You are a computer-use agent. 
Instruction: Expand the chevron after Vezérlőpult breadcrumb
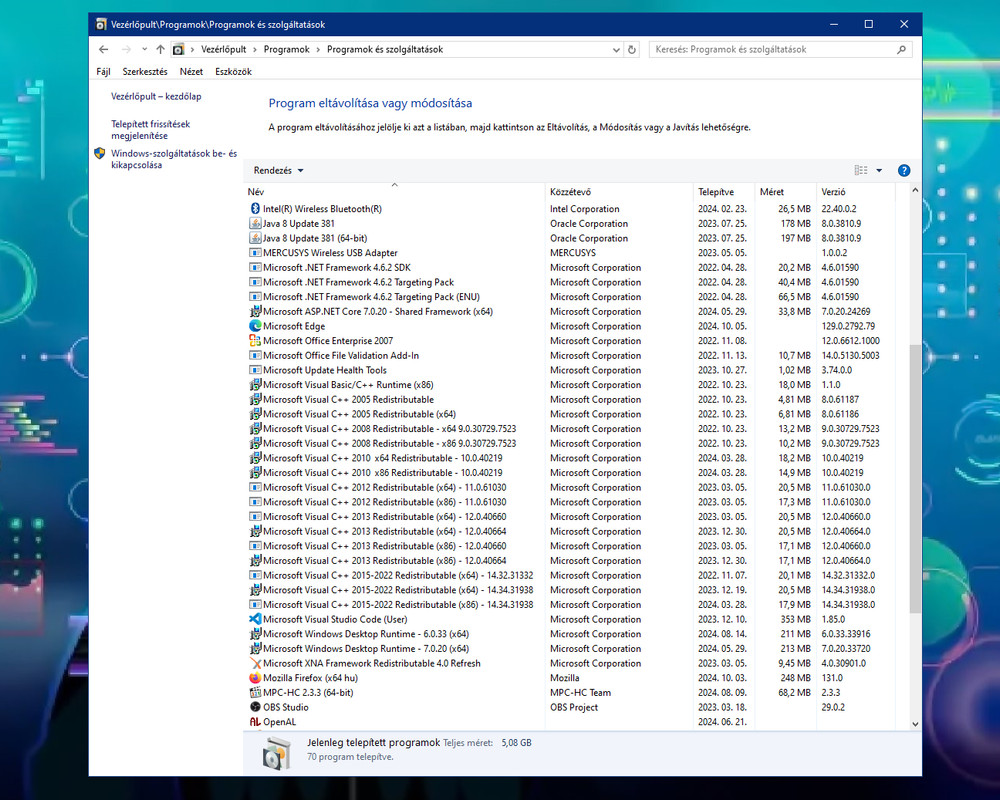coord(255,49)
